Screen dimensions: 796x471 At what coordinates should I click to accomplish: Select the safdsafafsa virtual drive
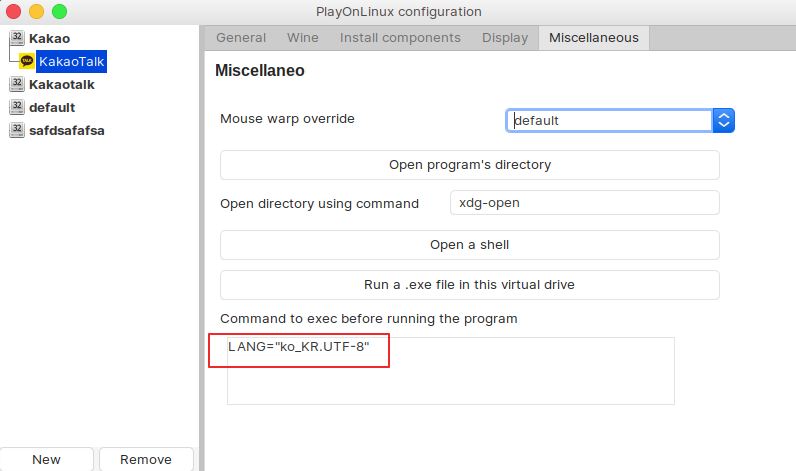[x=67, y=130]
